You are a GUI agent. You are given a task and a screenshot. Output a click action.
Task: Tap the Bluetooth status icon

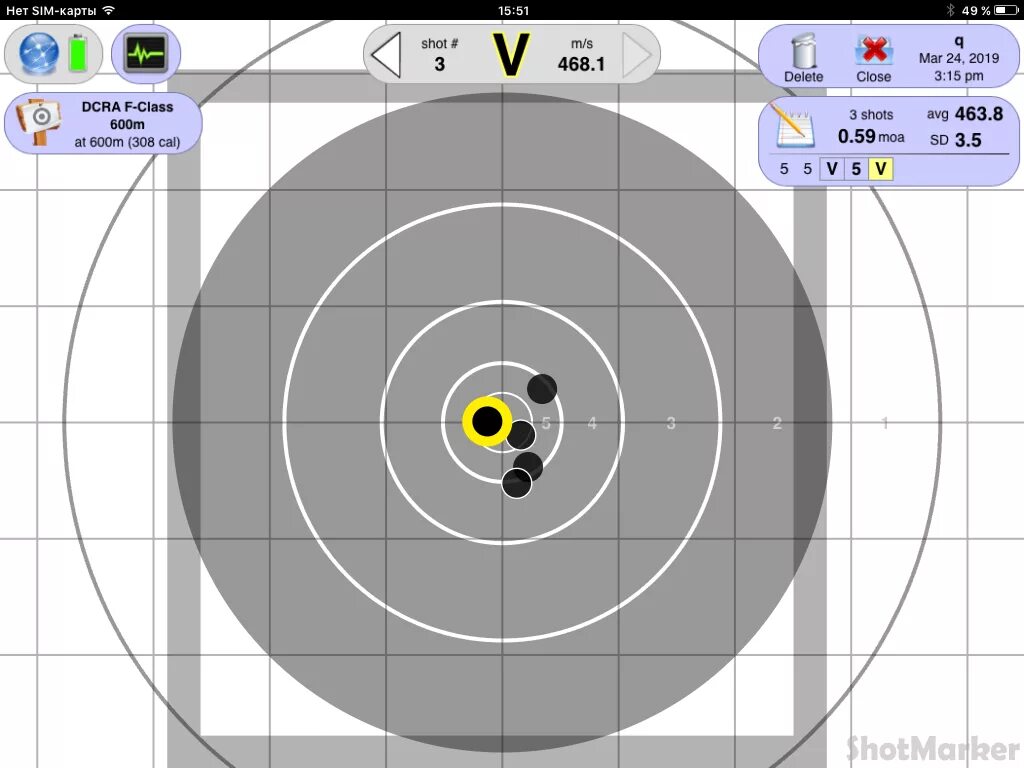pyautogui.click(x=950, y=10)
